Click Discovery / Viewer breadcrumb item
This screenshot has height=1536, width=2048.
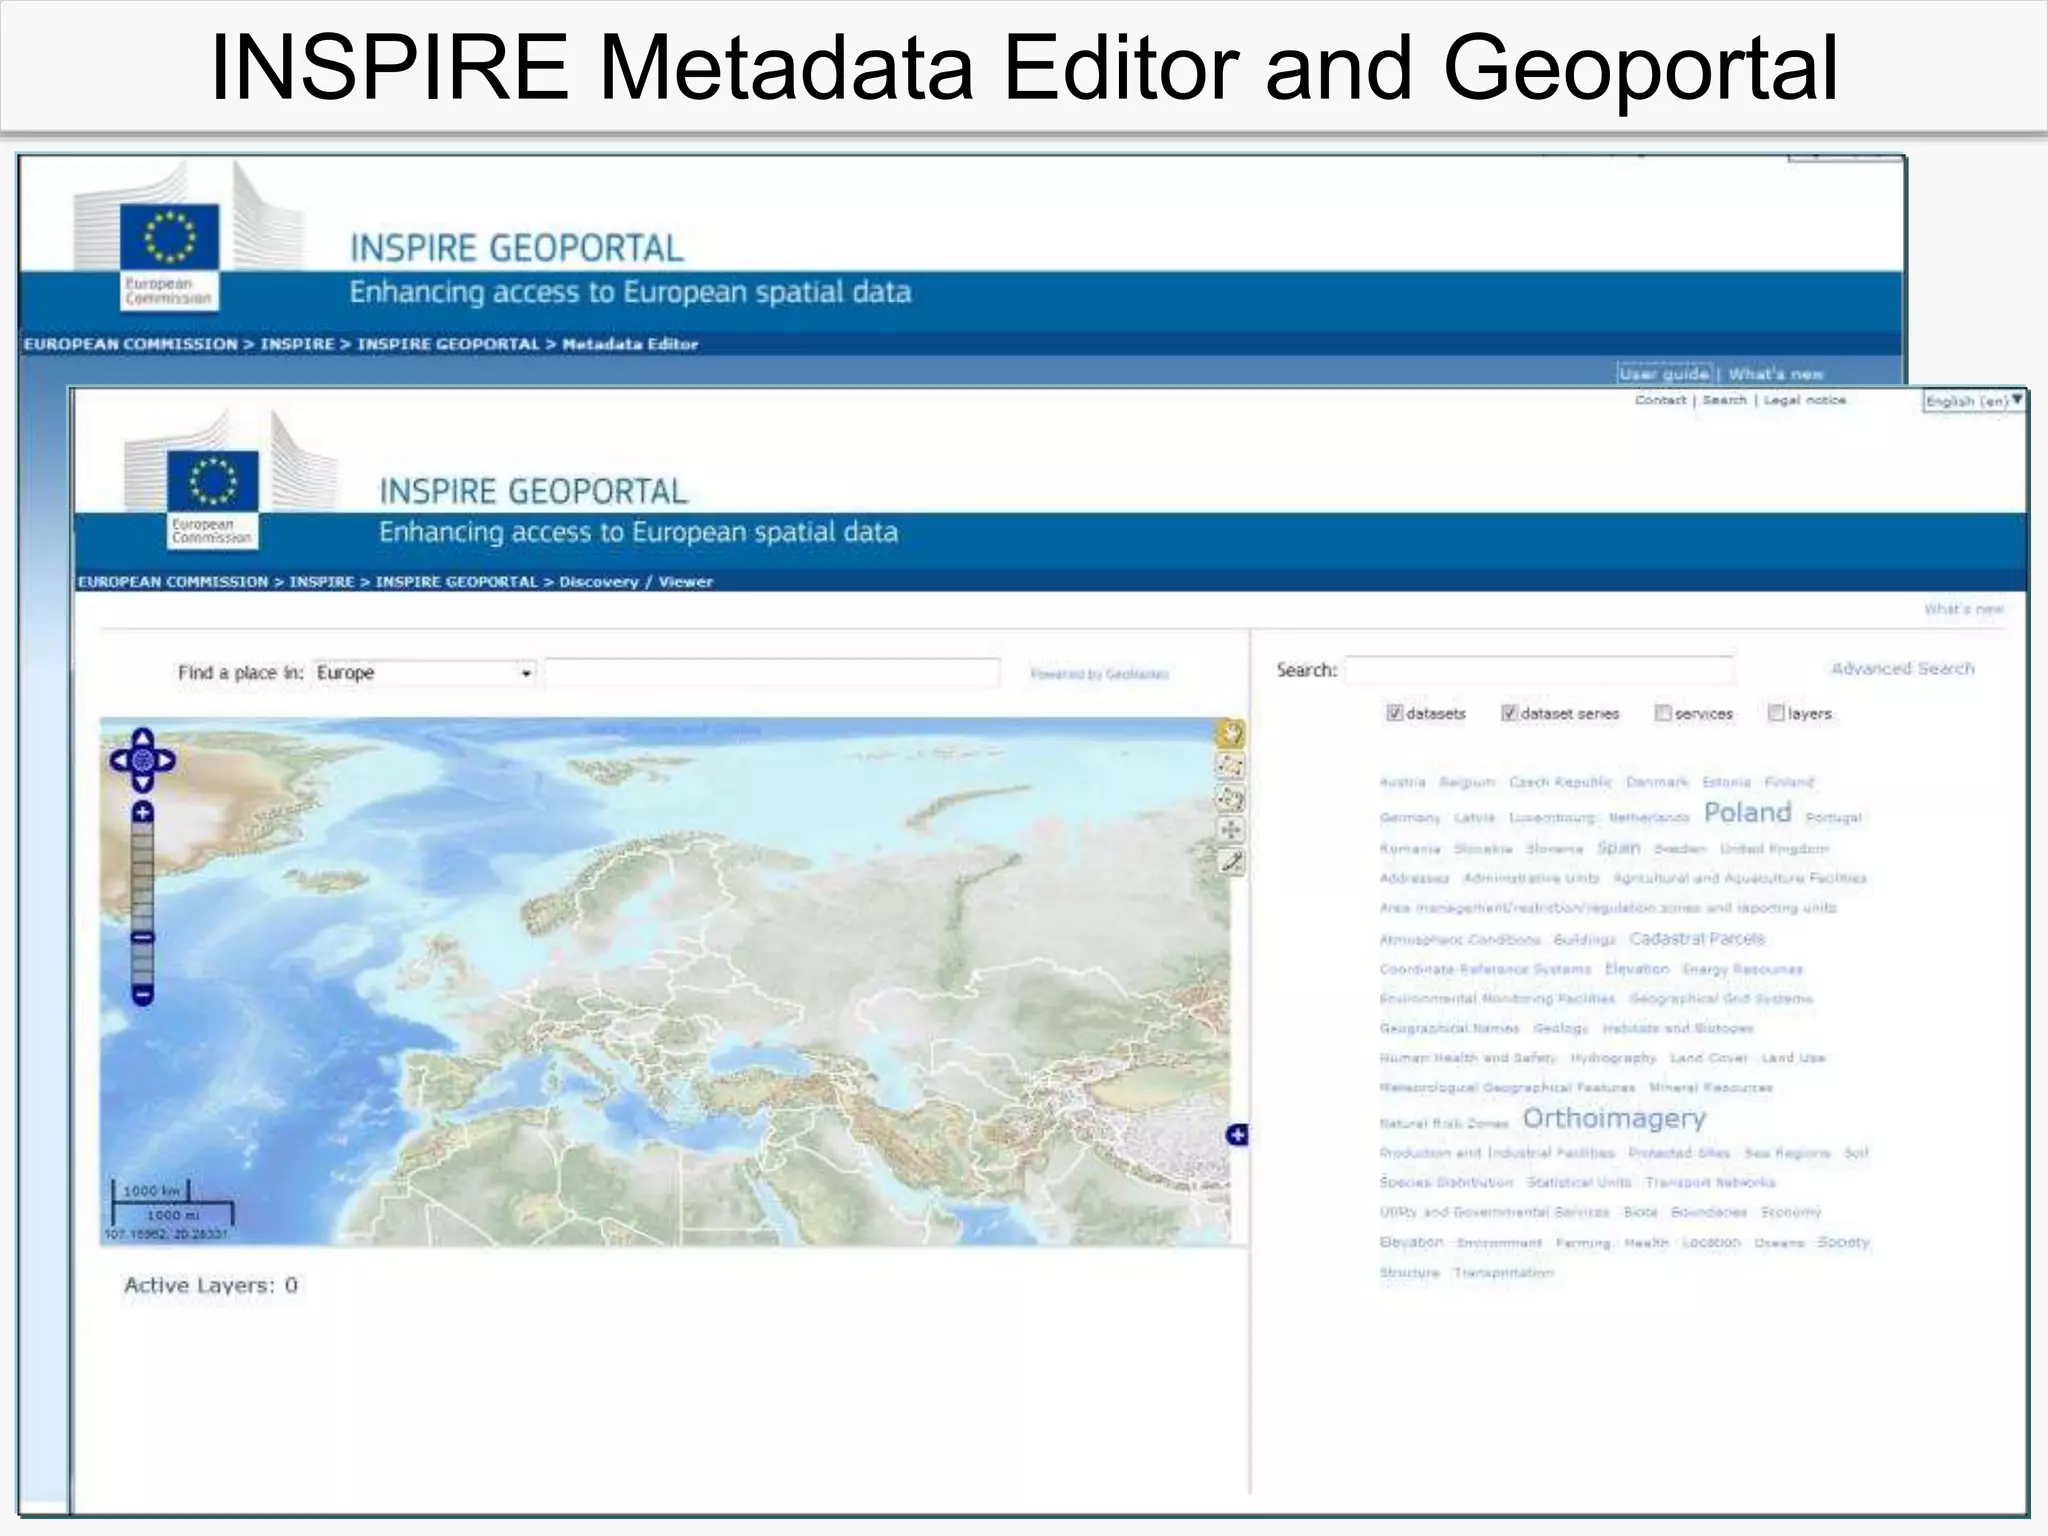coord(636,581)
